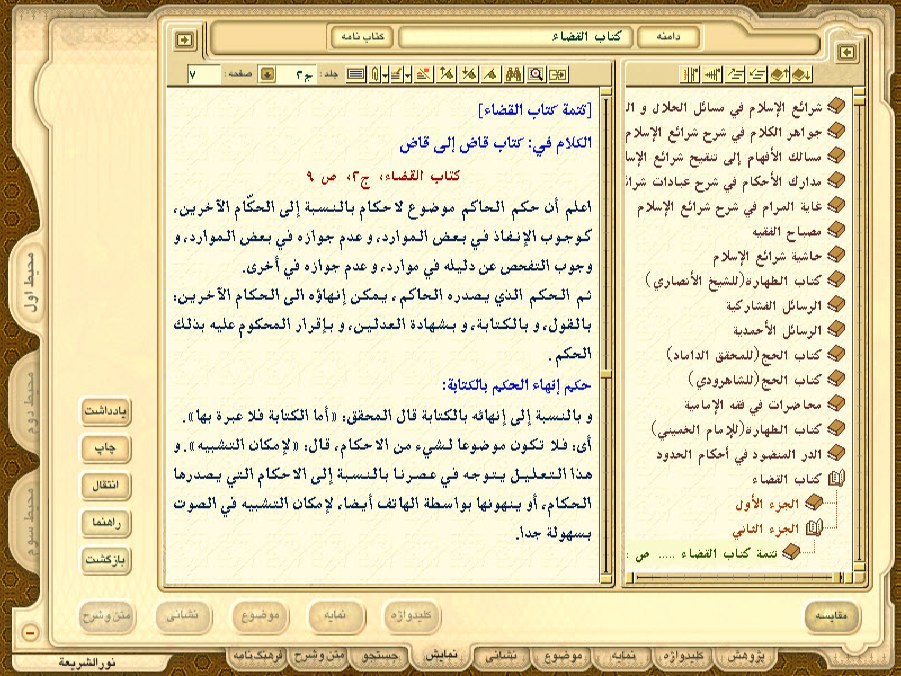Click the red-marked columns icon in tree toolbar
This screenshot has height=676, width=901.
pyautogui.click(x=690, y=74)
